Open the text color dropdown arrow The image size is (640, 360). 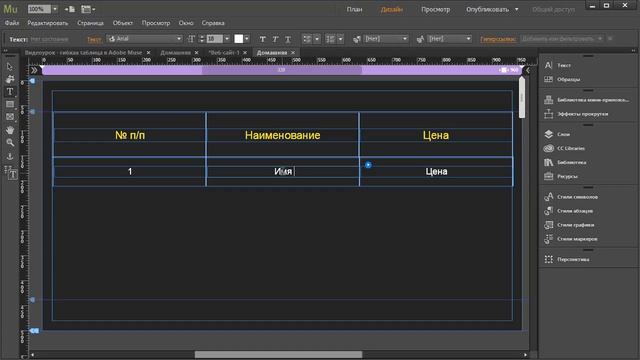pyautogui.click(x=247, y=39)
